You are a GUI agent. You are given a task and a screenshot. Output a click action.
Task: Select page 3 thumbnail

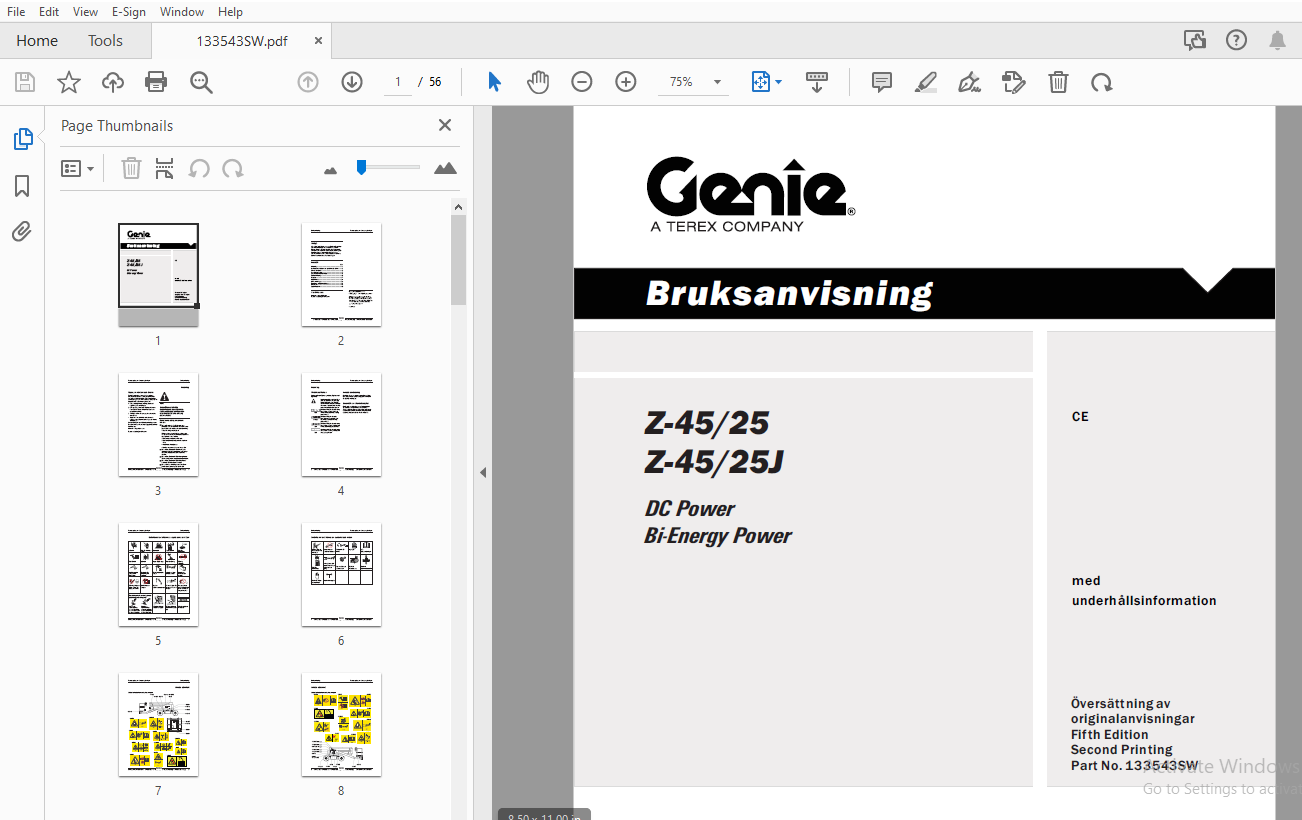(158, 425)
